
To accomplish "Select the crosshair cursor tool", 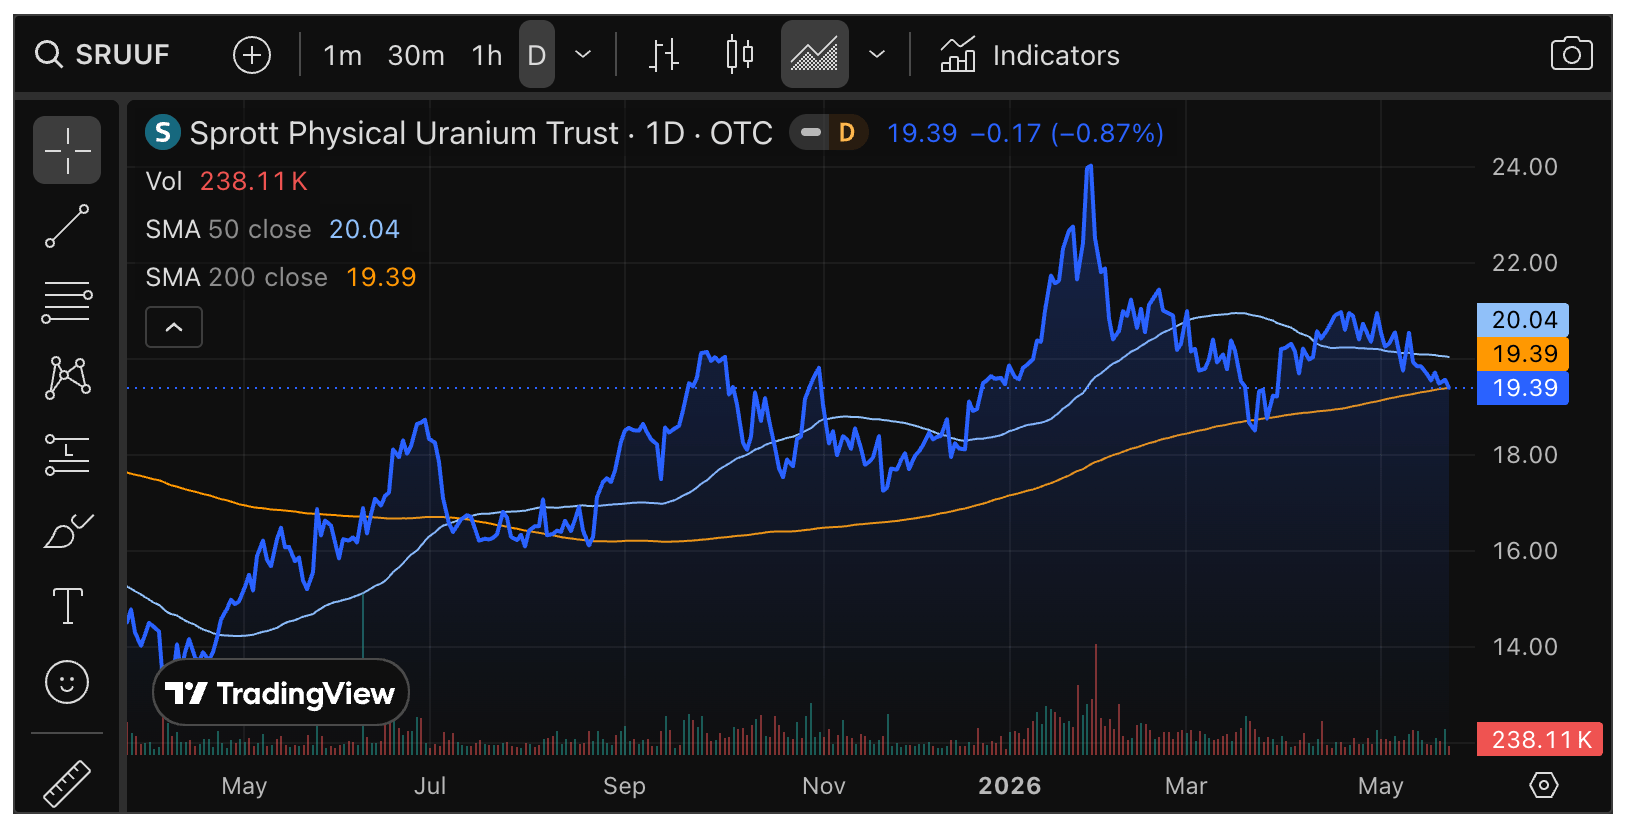I will (67, 150).
